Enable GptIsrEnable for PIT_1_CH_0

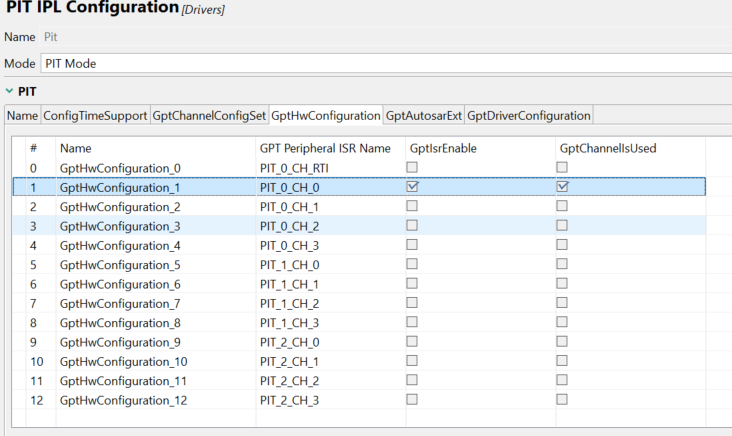tap(412, 264)
